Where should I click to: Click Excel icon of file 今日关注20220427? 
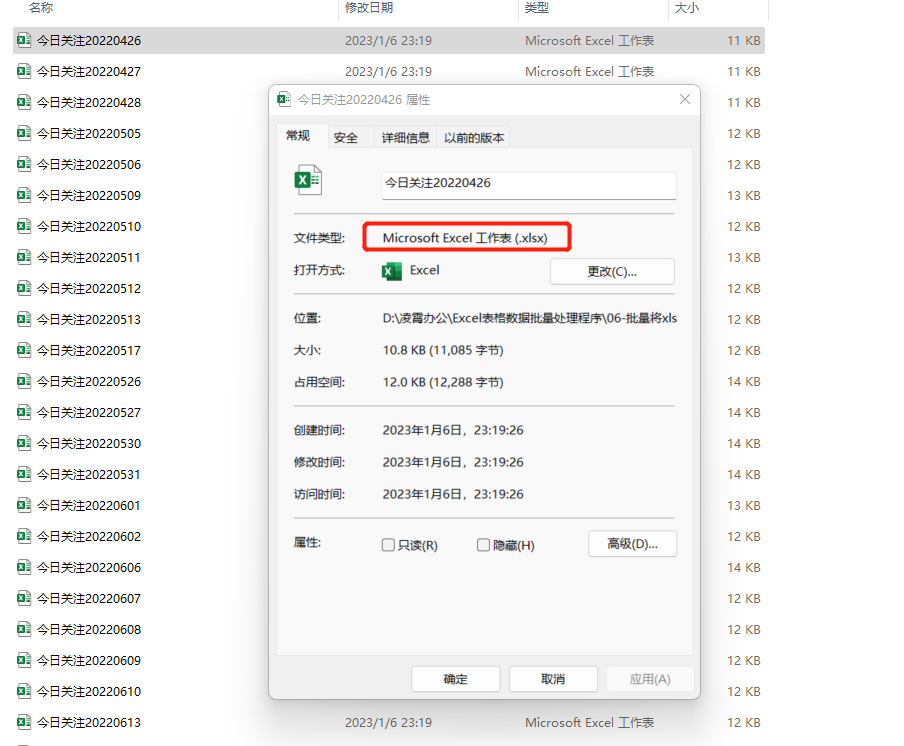click(x=24, y=72)
